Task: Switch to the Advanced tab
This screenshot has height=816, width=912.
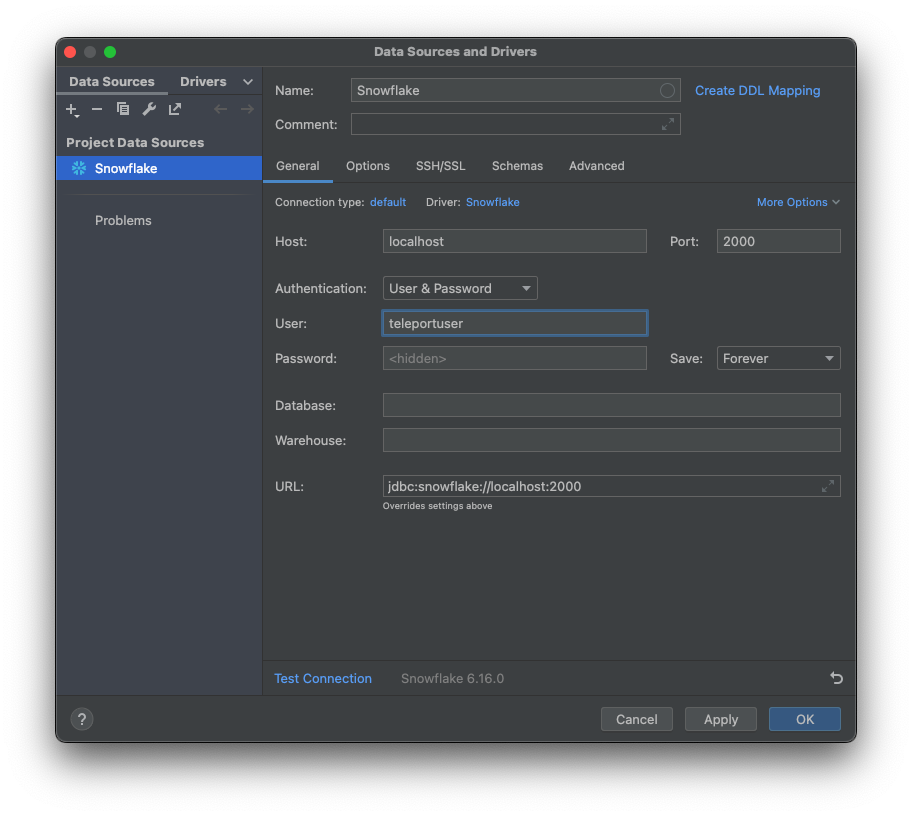Action: point(596,166)
